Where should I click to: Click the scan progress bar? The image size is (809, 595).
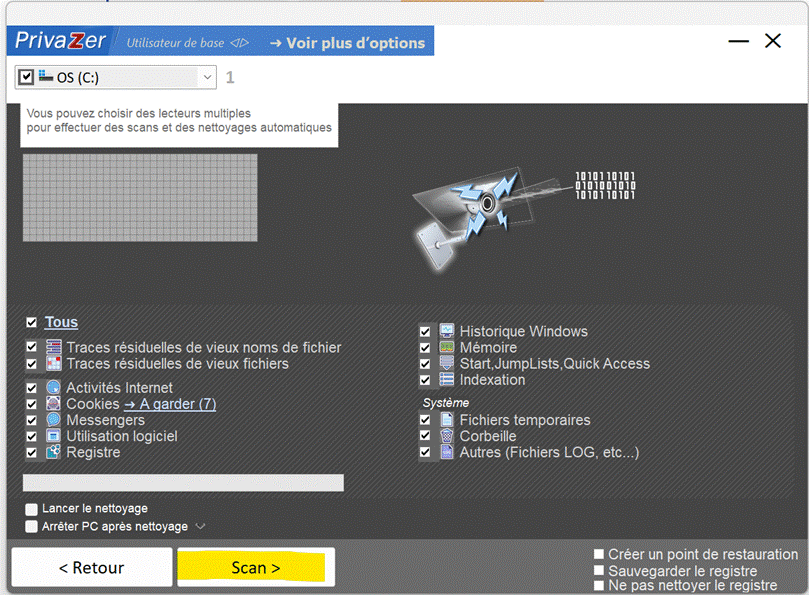pos(183,483)
